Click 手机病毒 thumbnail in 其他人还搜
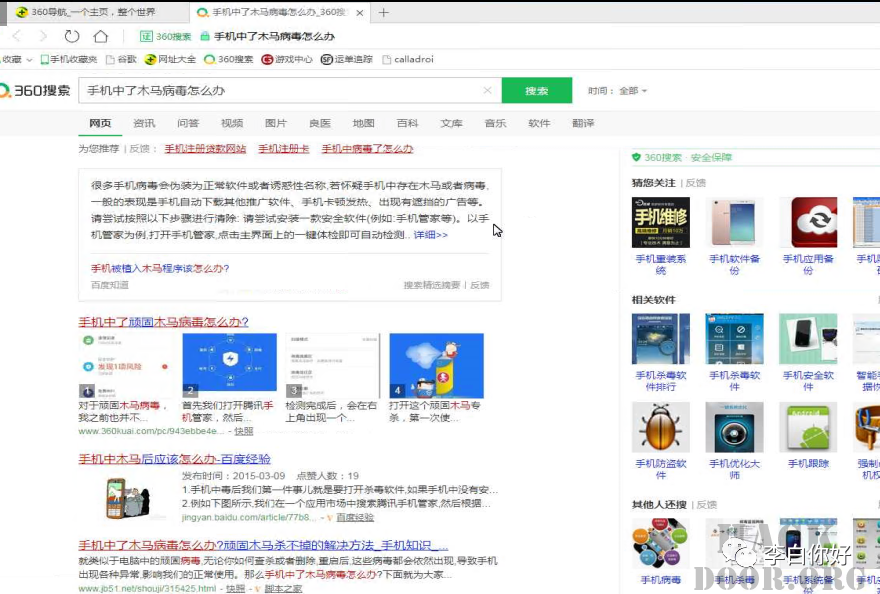This screenshot has height=594, width=880. (661, 543)
